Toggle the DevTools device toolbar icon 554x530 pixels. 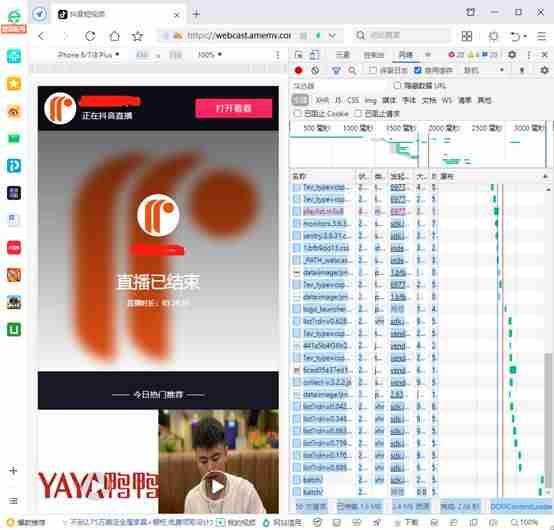[314, 55]
